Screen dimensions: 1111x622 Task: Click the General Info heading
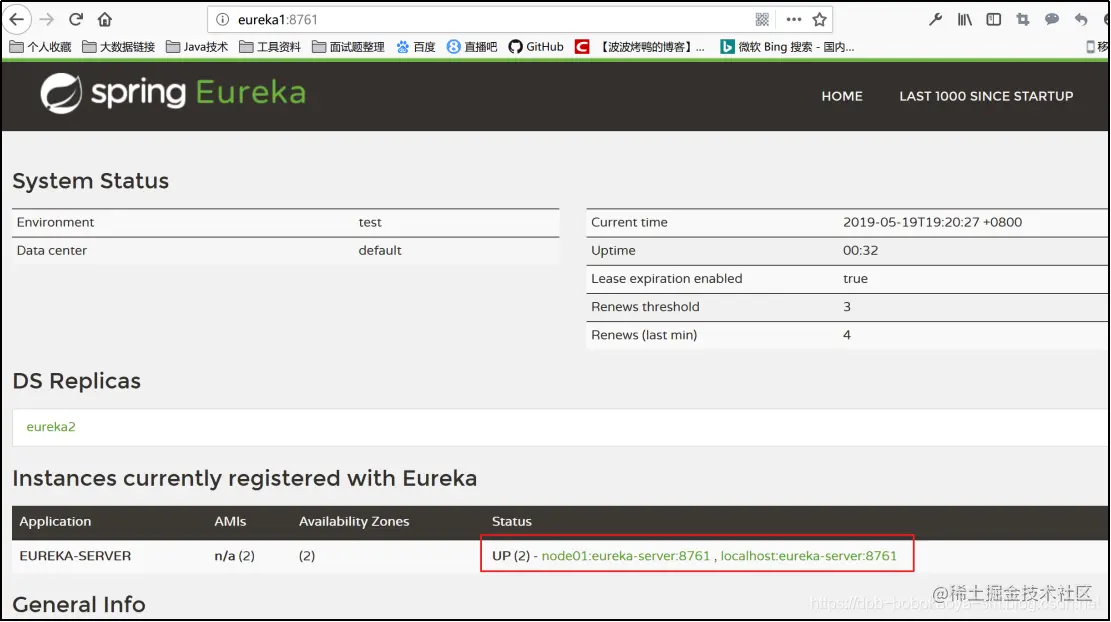click(x=79, y=604)
